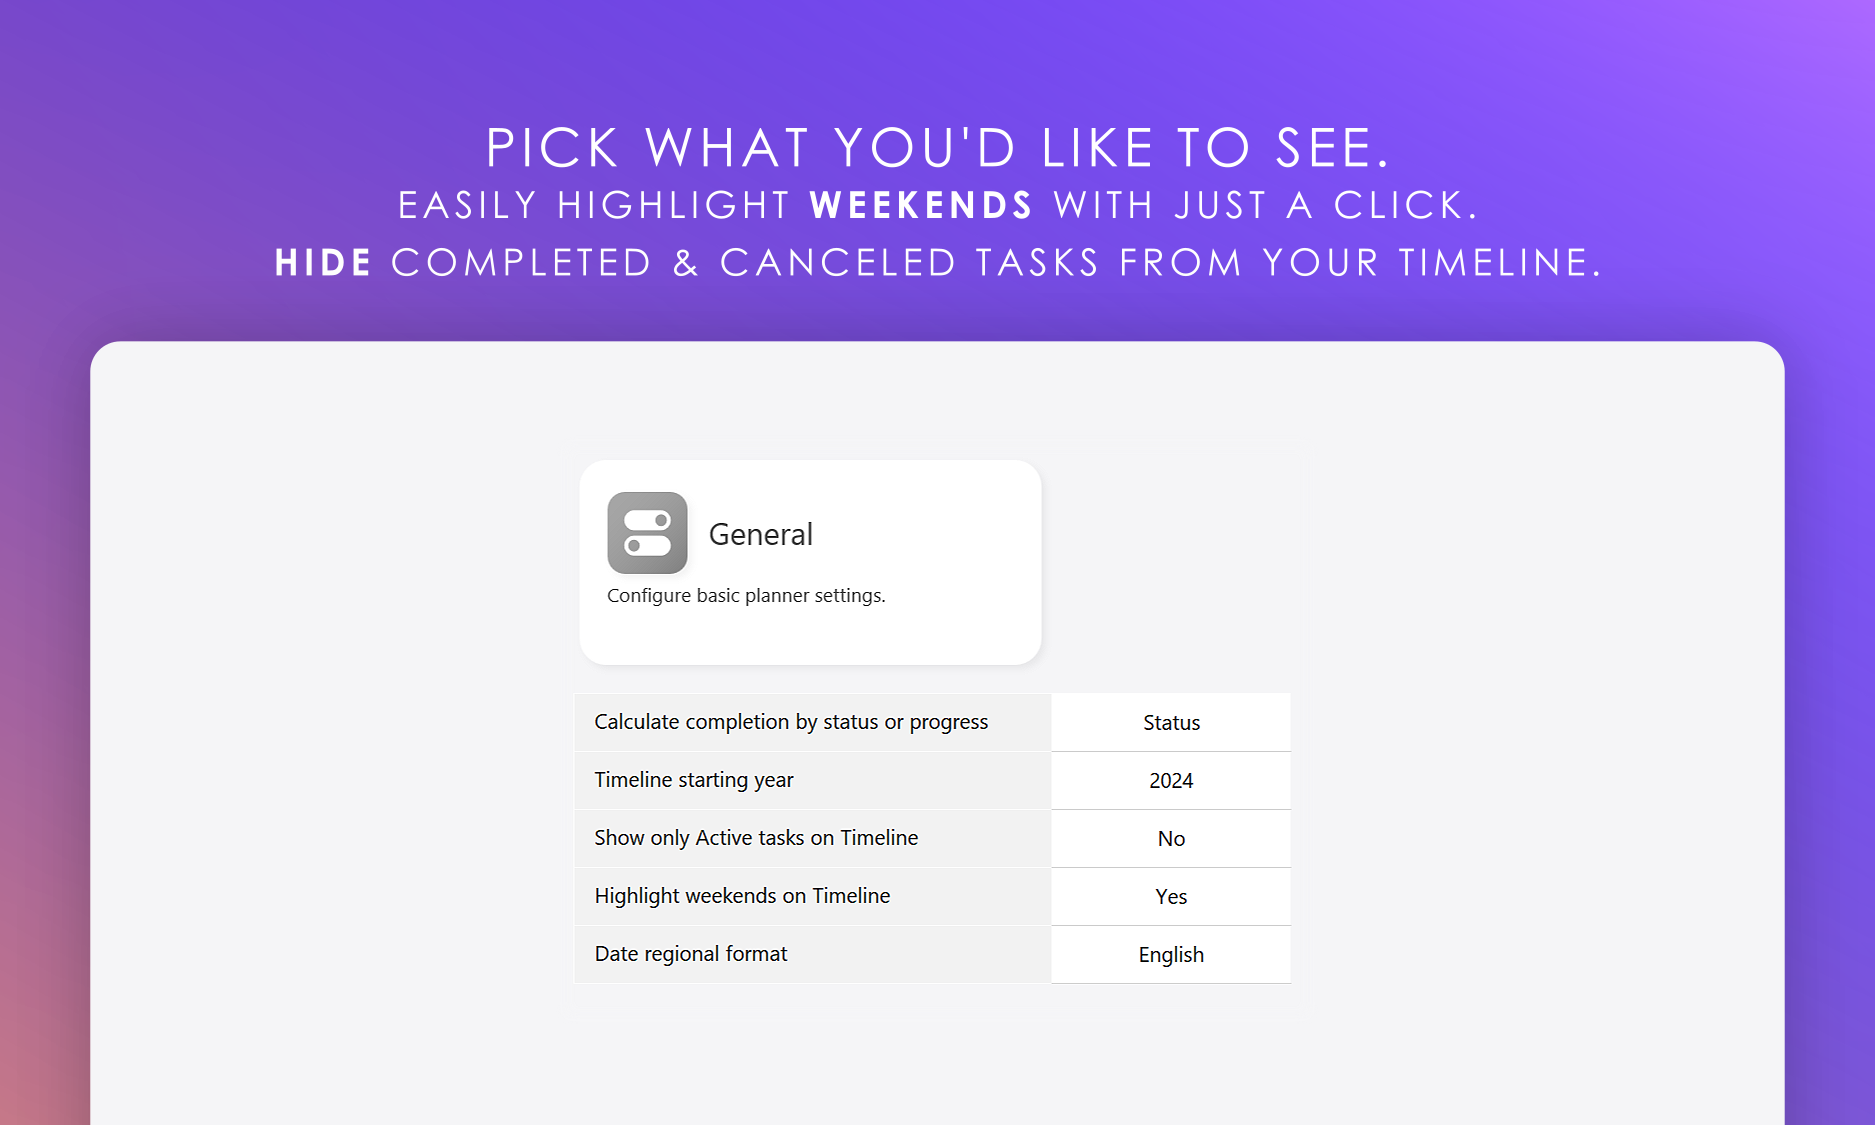The width and height of the screenshot is (1875, 1125).
Task: Select 'Calculate completion by status or progress' label
Action: coord(791,722)
